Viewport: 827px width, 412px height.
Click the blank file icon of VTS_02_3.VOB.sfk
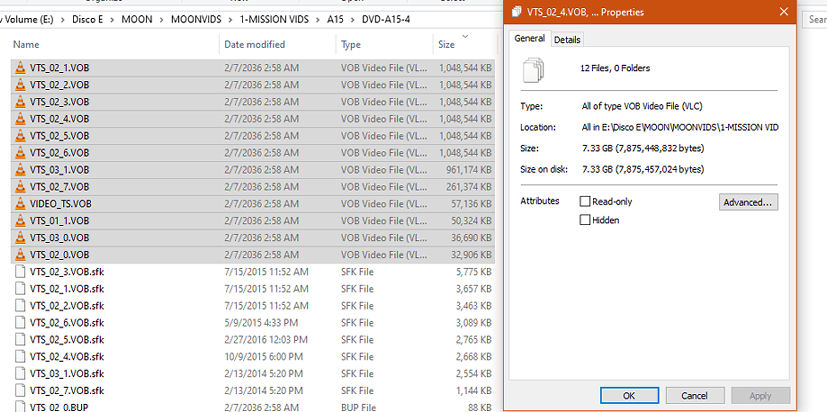pyautogui.click(x=19, y=271)
